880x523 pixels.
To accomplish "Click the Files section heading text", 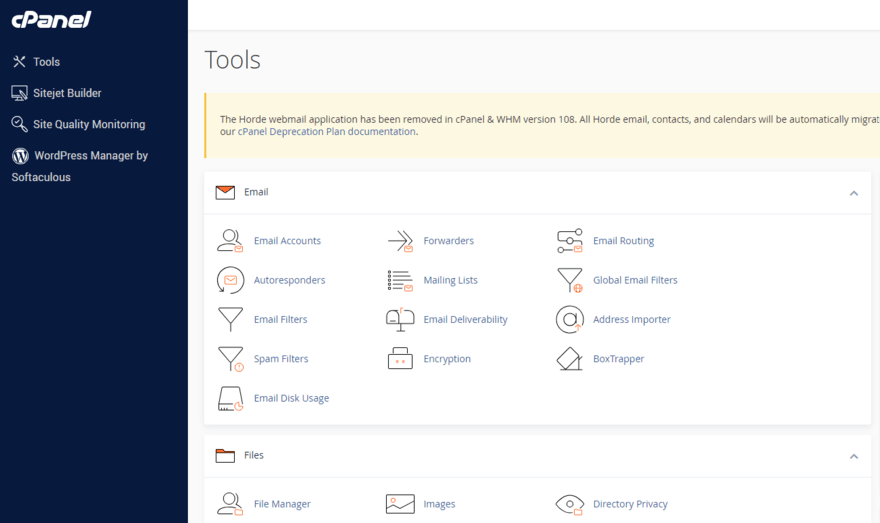I will pyautogui.click(x=254, y=455).
